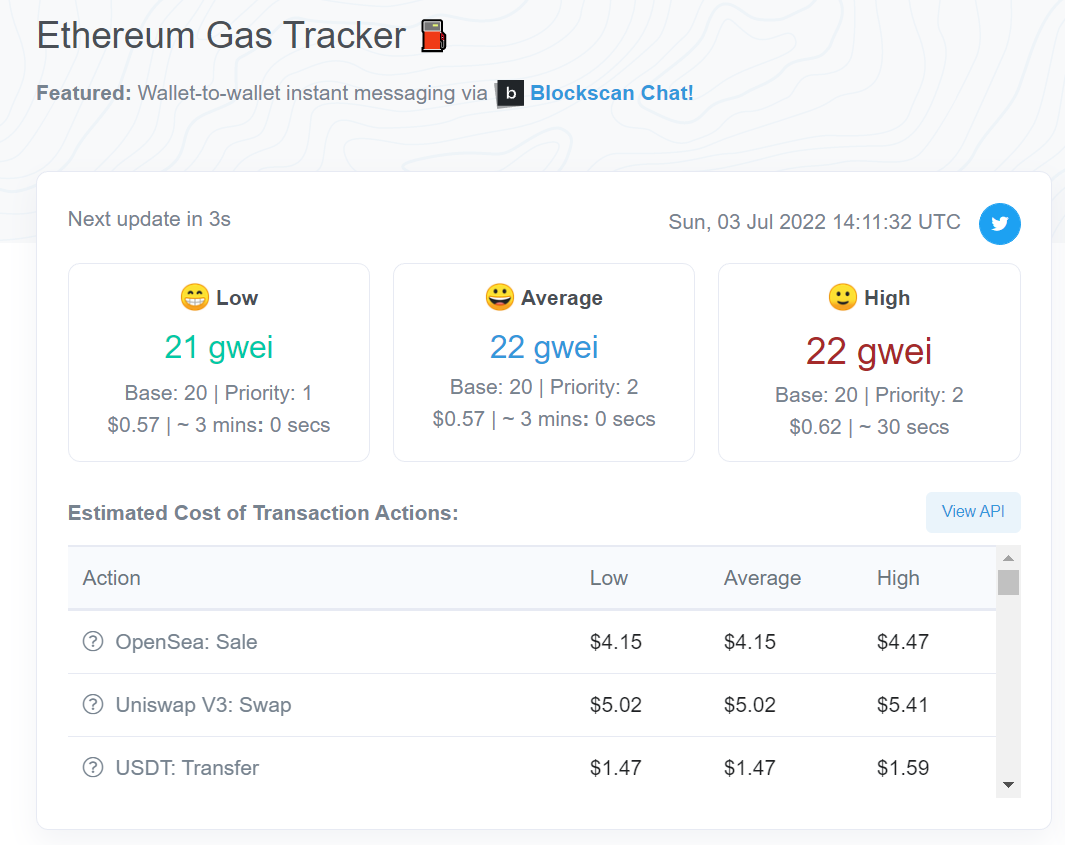Click the Average 22 gwei value

click(544, 347)
